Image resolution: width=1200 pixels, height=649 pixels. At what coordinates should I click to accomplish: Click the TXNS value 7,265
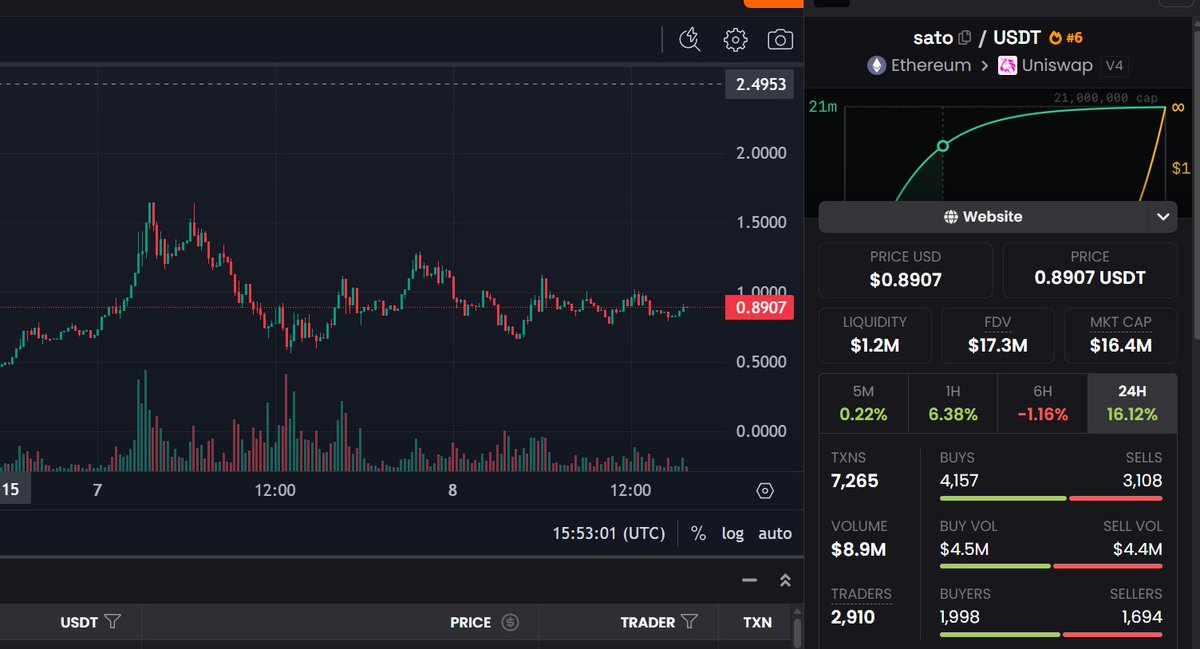click(x=854, y=481)
